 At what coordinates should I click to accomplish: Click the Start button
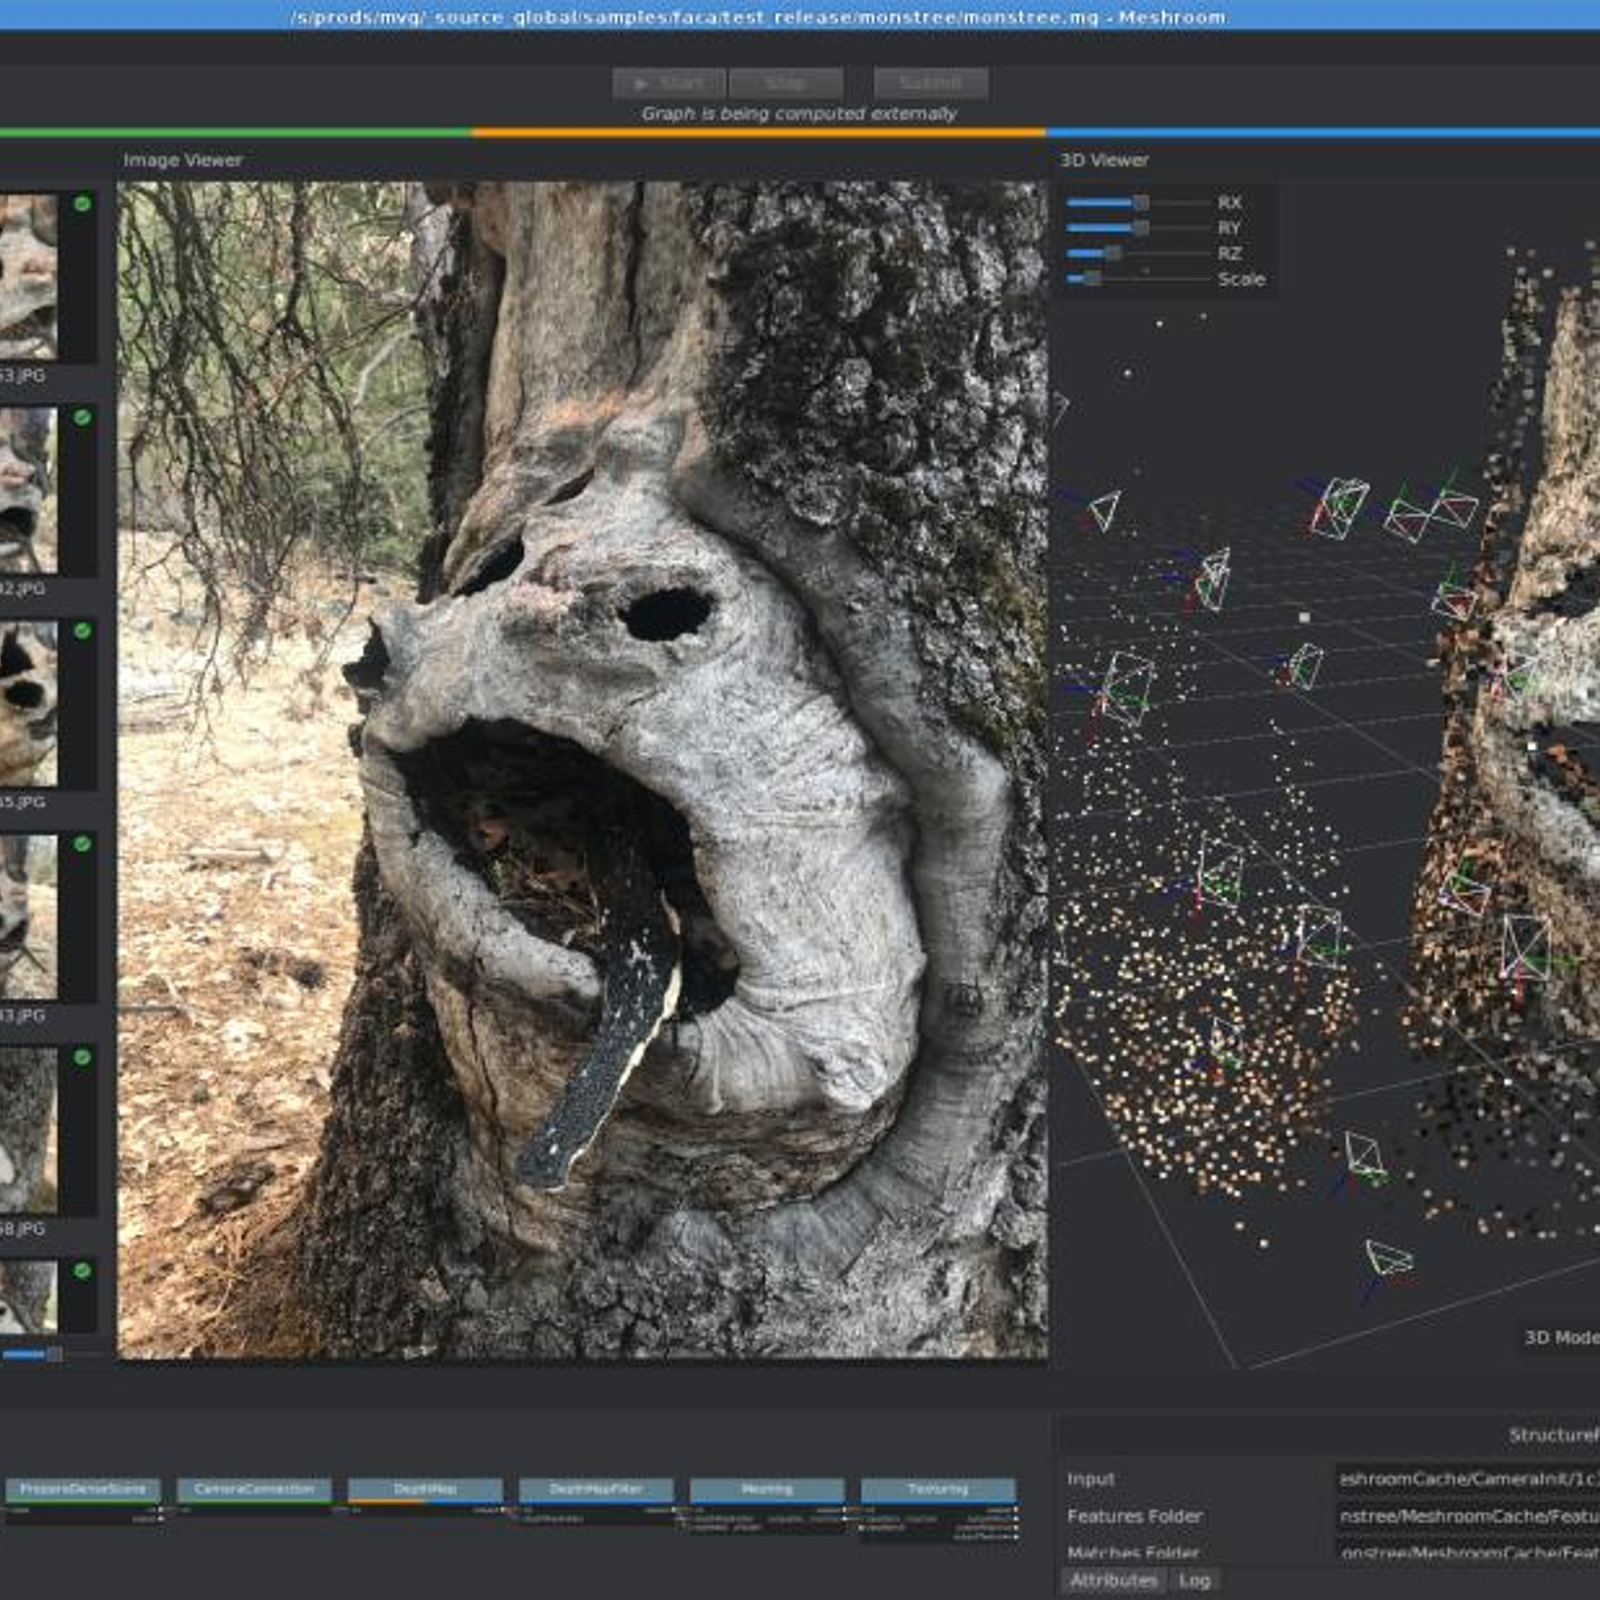pyautogui.click(x=669, y=83)
